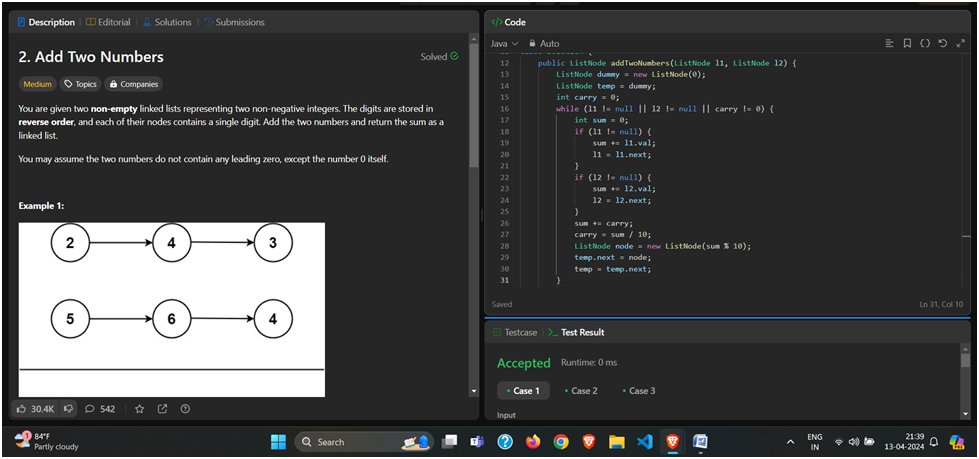Reset code with the undo arrow icon
Viewport: 979px width, 459px height.
click(943, 43)
